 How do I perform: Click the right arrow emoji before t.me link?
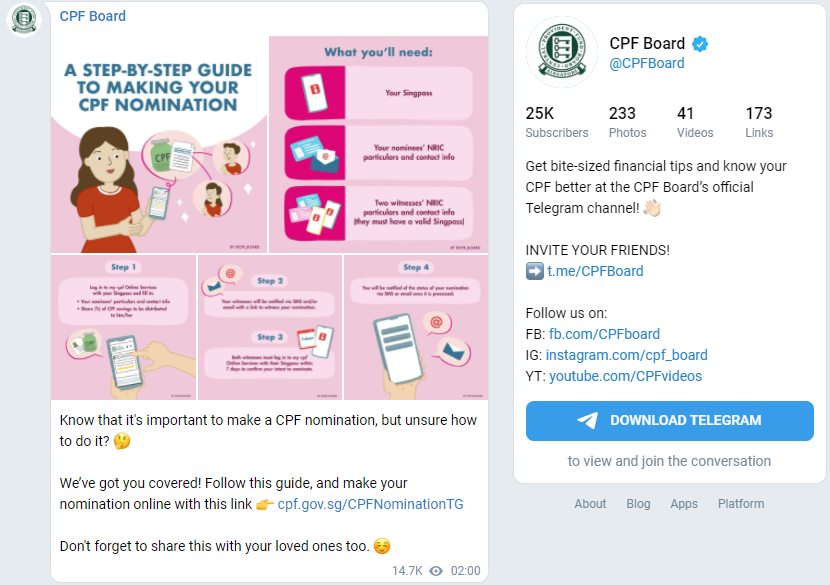535,271
